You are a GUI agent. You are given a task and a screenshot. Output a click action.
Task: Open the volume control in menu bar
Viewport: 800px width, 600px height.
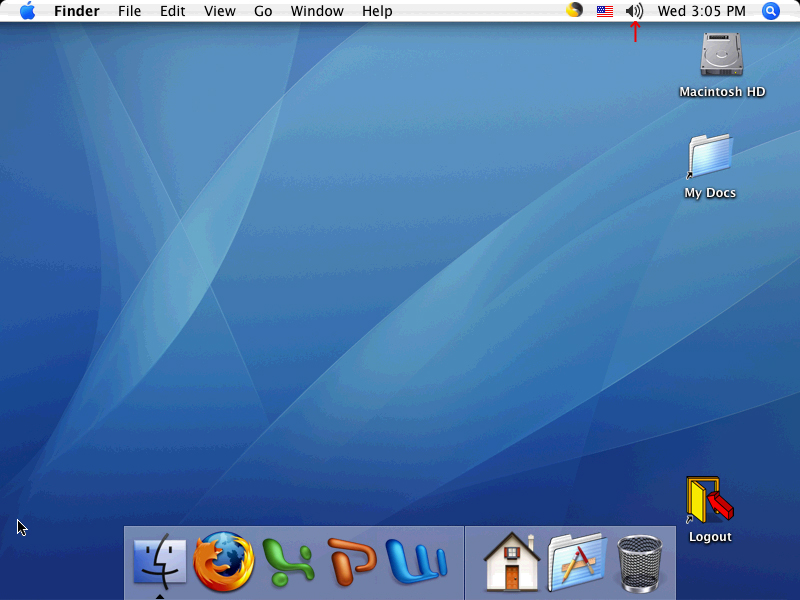634,11
